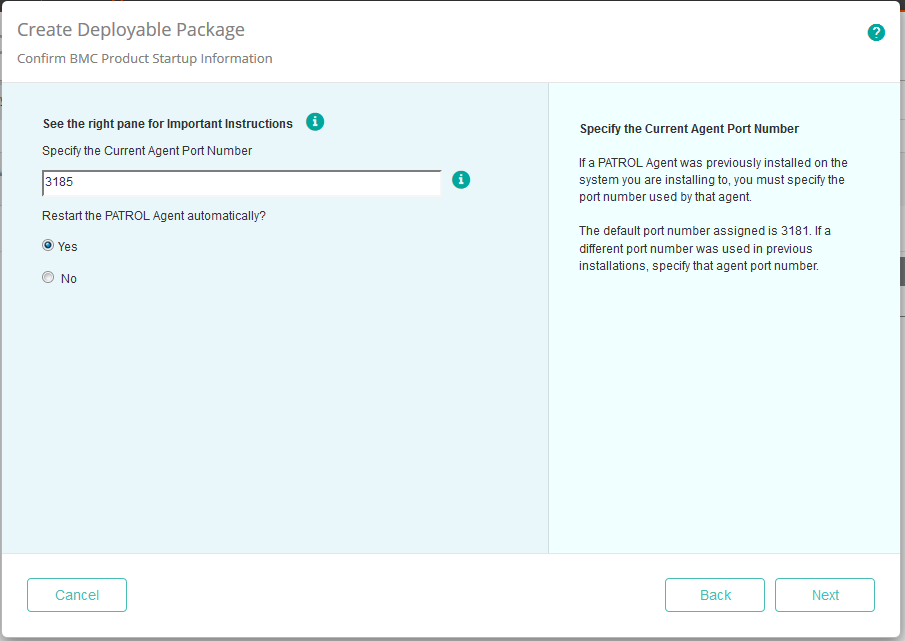Cancel creating the deployable package

(76, 594)
